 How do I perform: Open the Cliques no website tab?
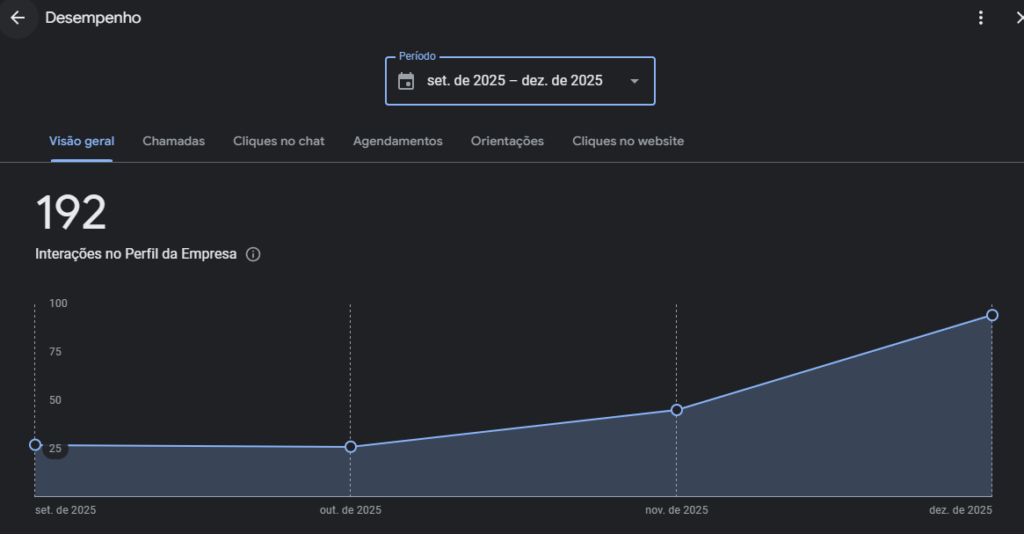click(628, 141)
